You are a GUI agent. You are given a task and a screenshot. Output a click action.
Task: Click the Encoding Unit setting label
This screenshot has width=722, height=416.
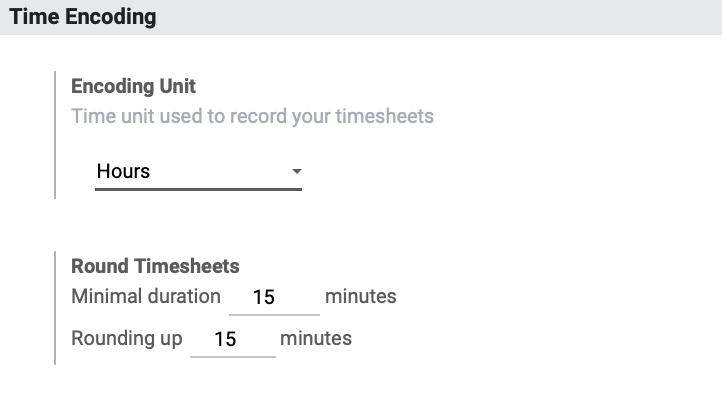coord(134,86)
